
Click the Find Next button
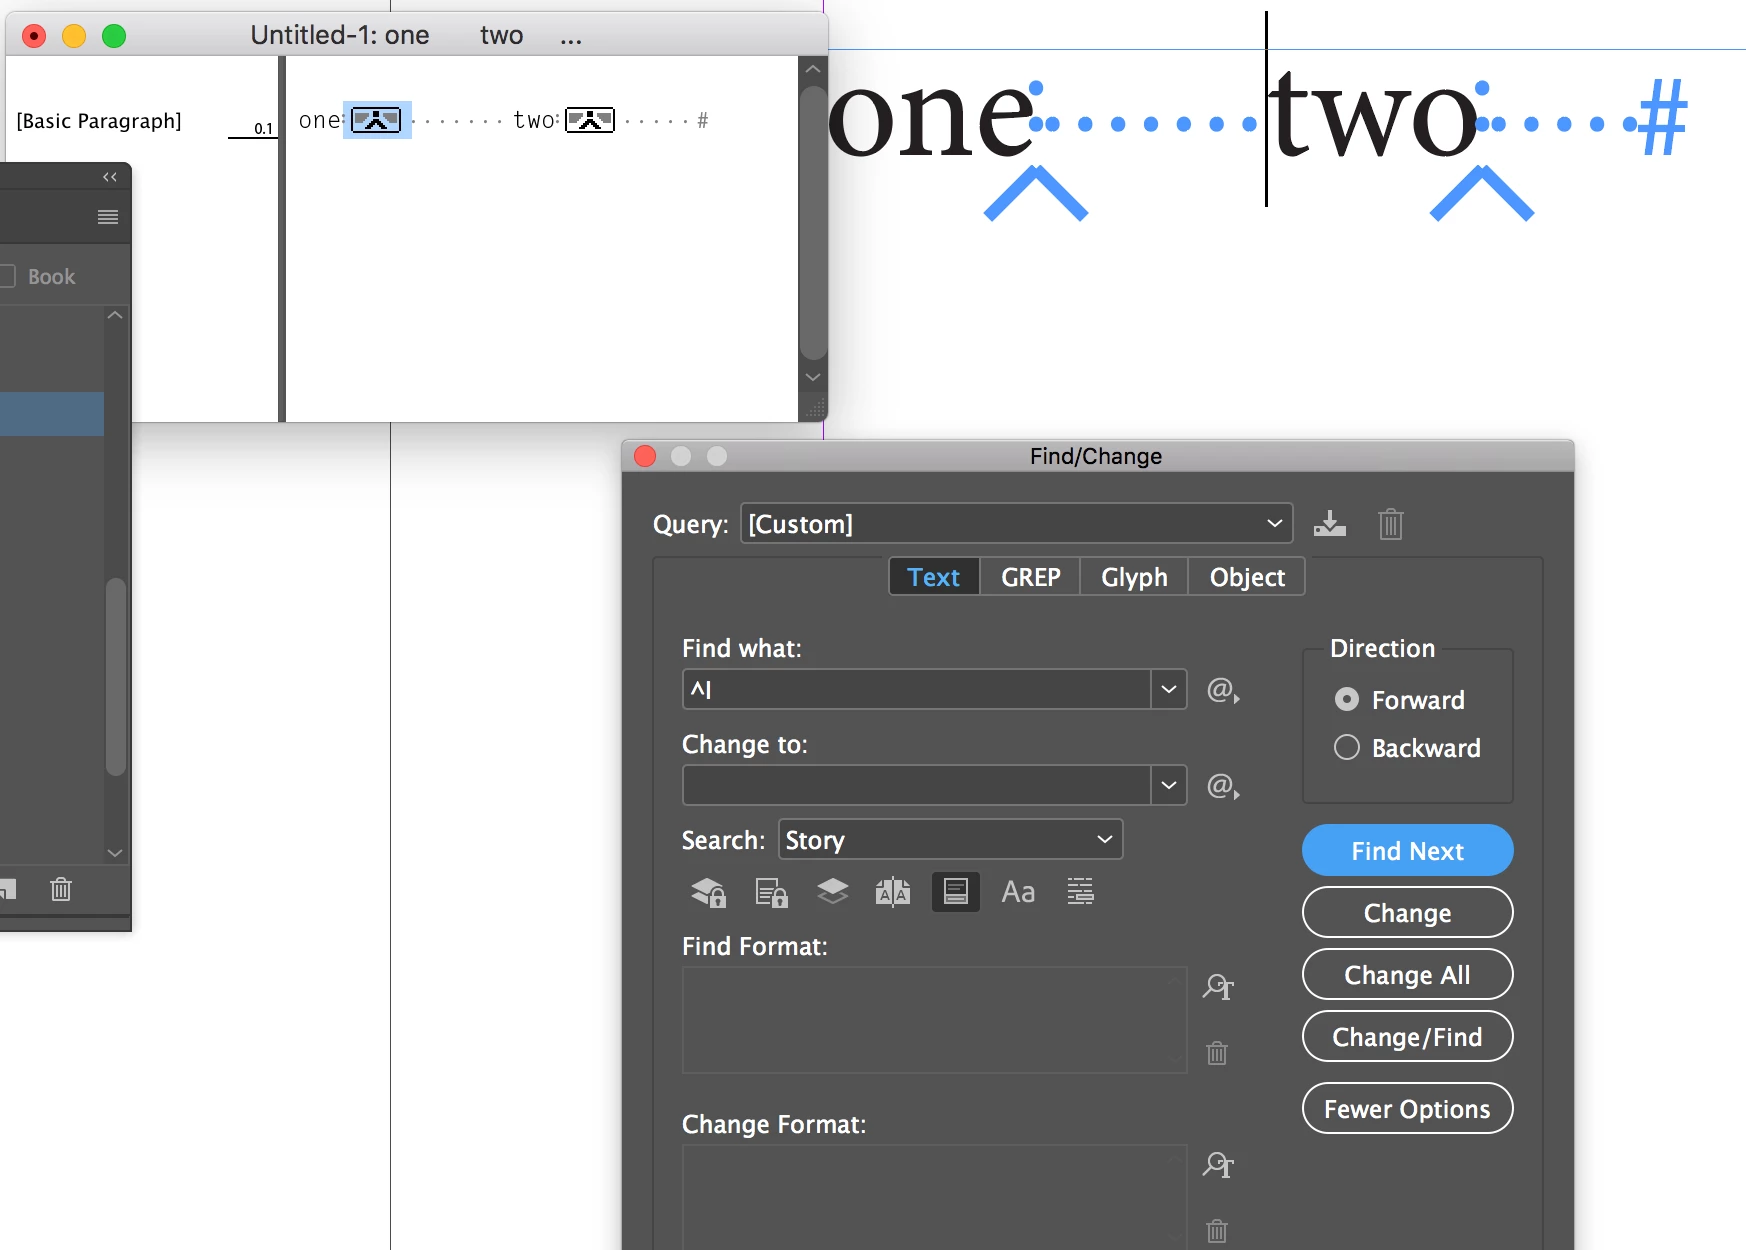pos(1407,850)
